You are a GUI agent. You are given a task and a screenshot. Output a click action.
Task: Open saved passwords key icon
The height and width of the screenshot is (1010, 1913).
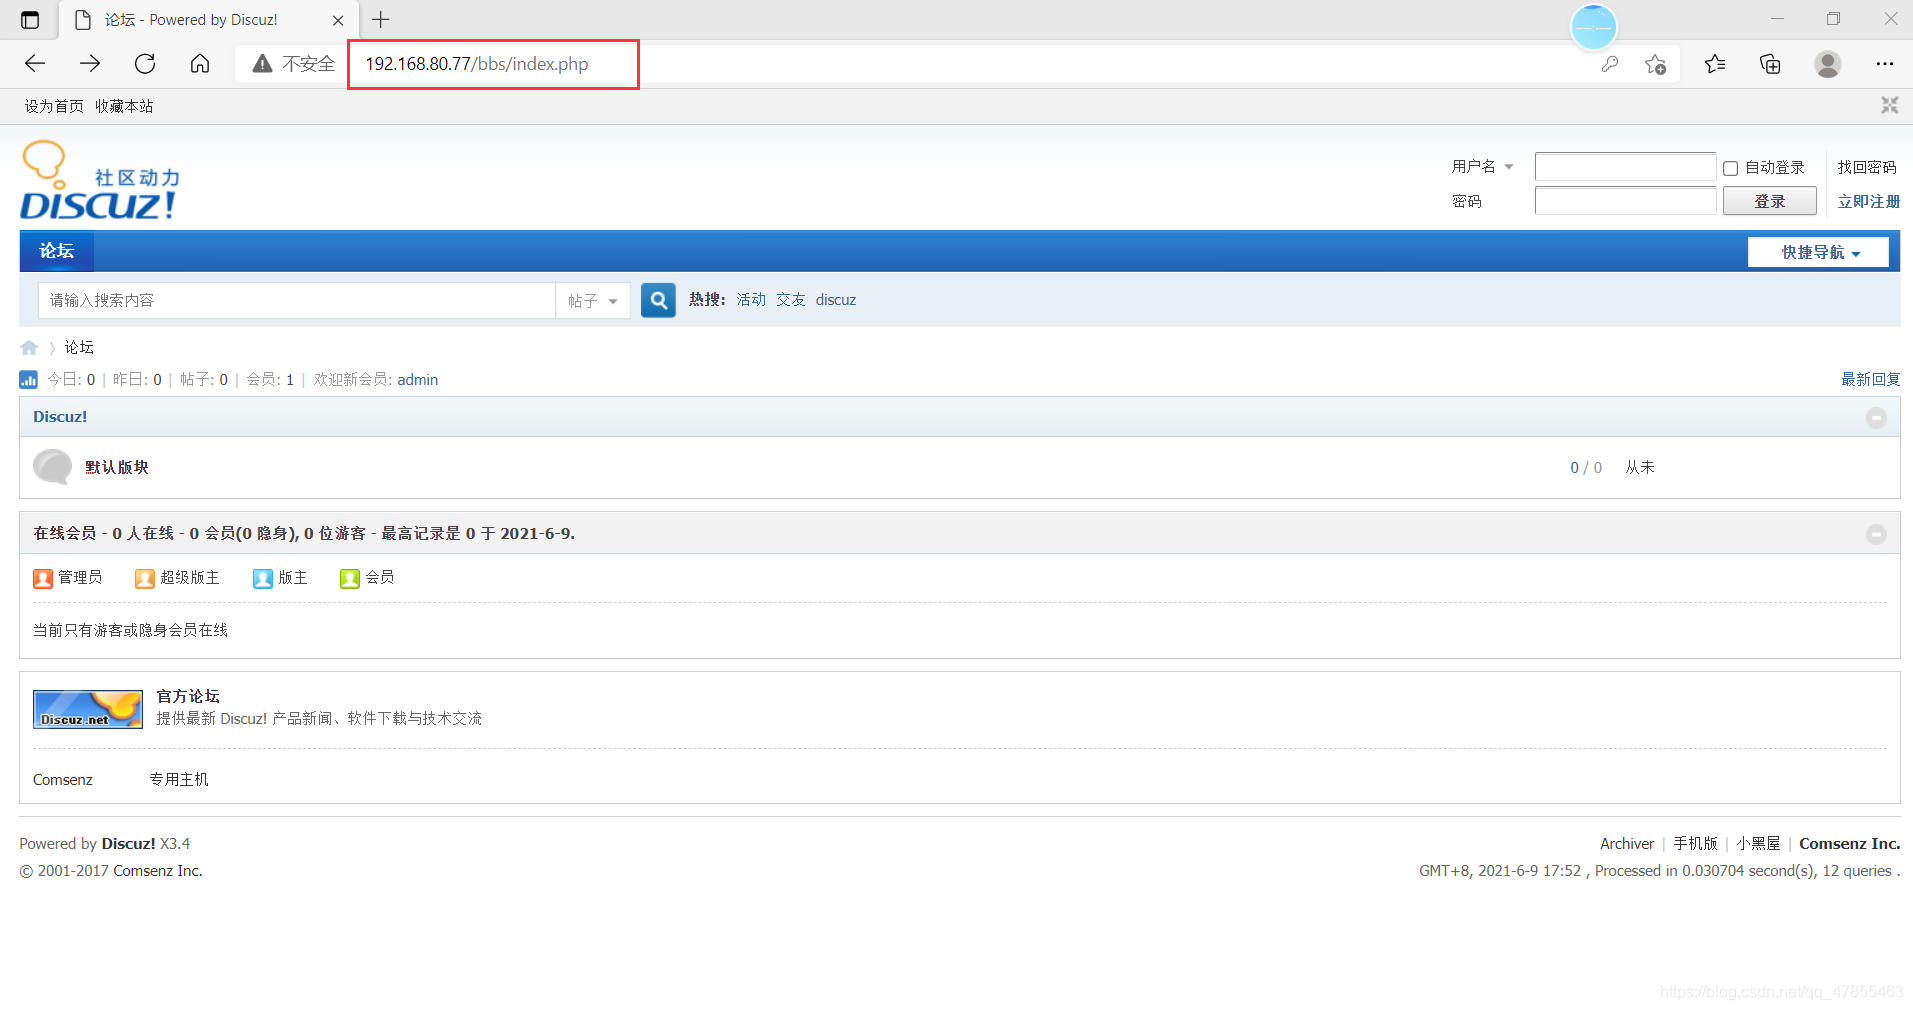1610,64
